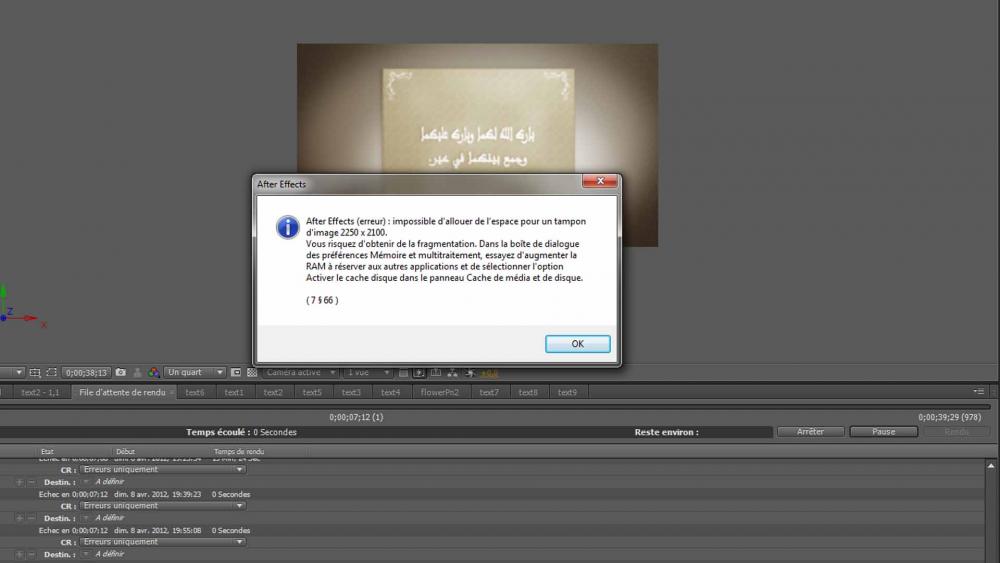Click the render progress bar

[x=495, y=406]
